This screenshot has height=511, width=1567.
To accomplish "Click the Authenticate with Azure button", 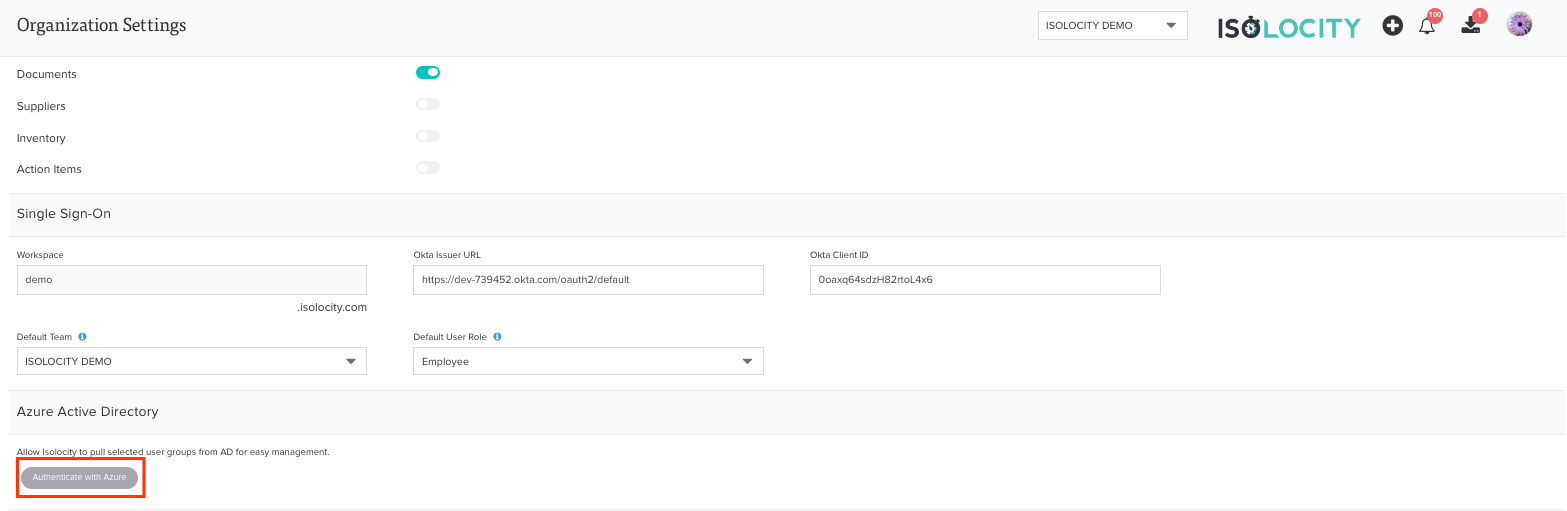I will coord(80,477).
